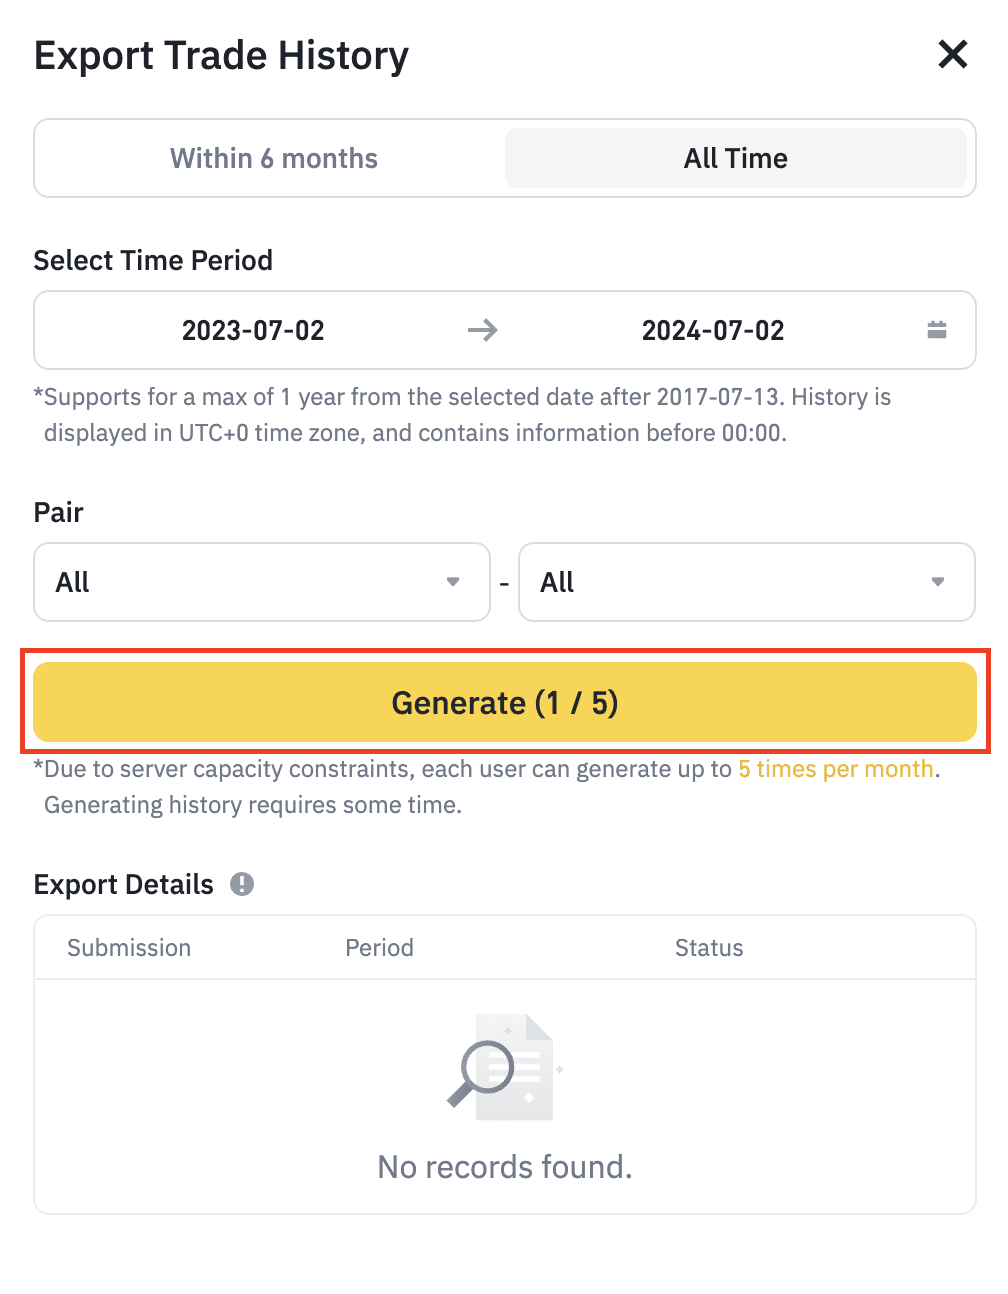Click the Pair label
The image size is (1008, 1294).
click(x=59, y=512)
